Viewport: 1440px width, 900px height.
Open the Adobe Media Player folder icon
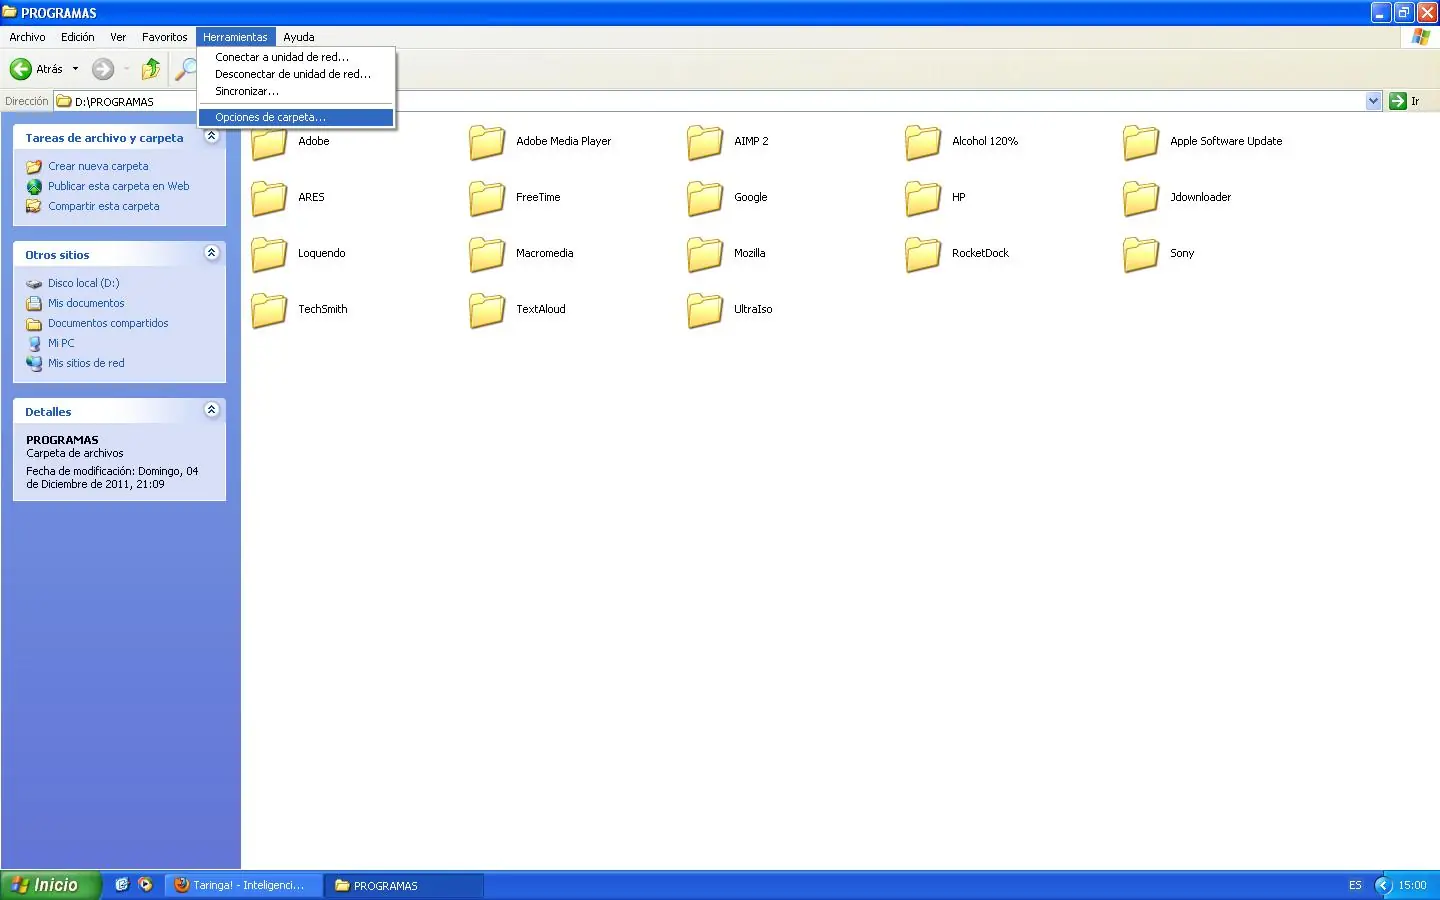(487, 142)
